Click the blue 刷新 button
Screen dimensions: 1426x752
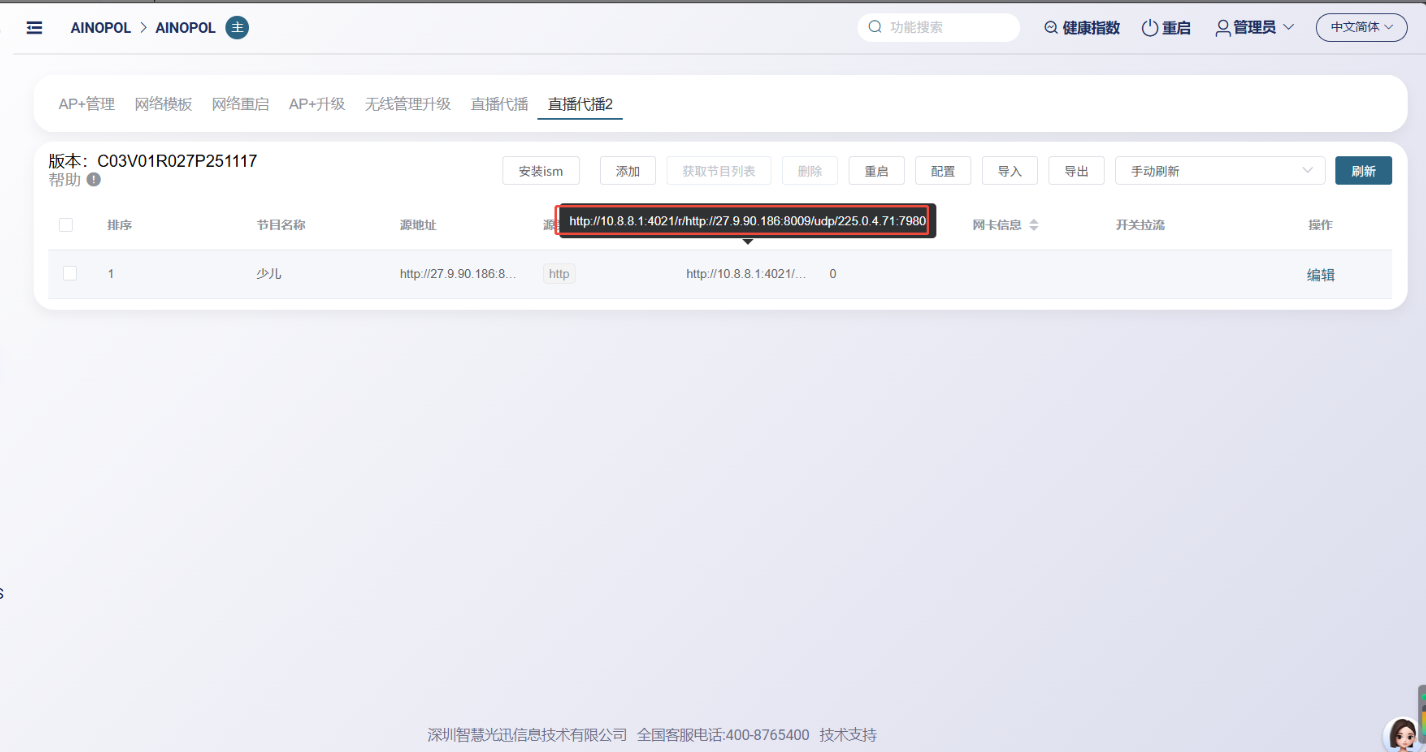click(1362, 171)
